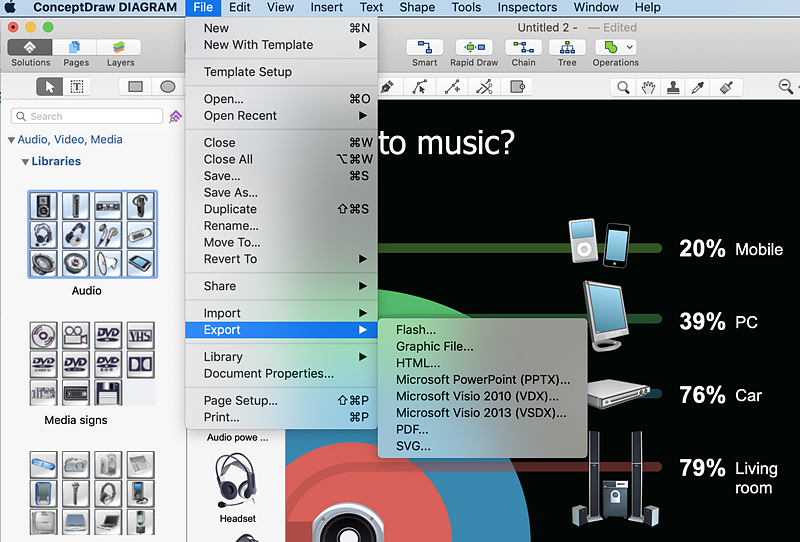This screenshot has height=542, width=800.
Task: Export to Microsoft Visio 2013 (VSDX)...
Action: point(482,413)
